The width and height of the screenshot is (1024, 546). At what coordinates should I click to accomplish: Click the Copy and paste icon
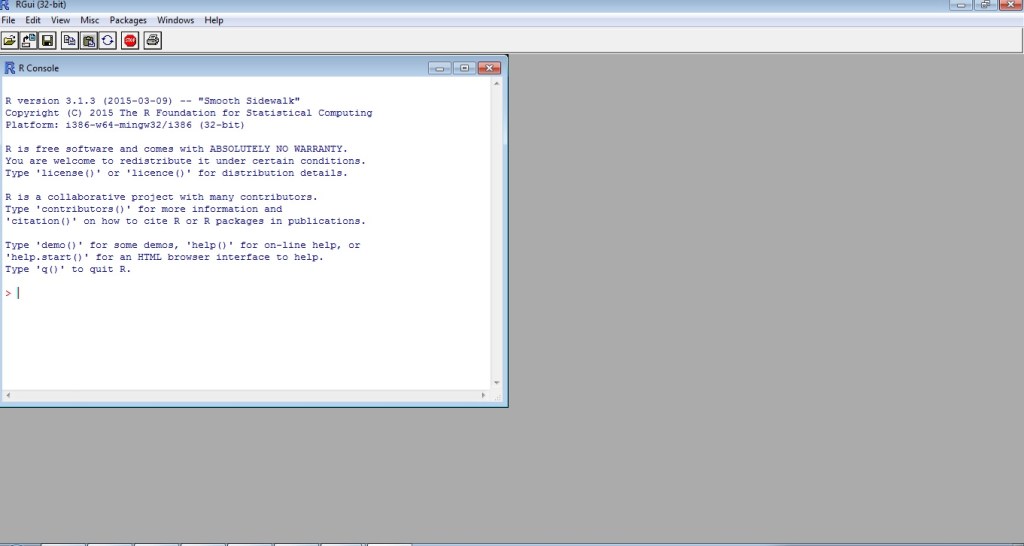point(107,40)
